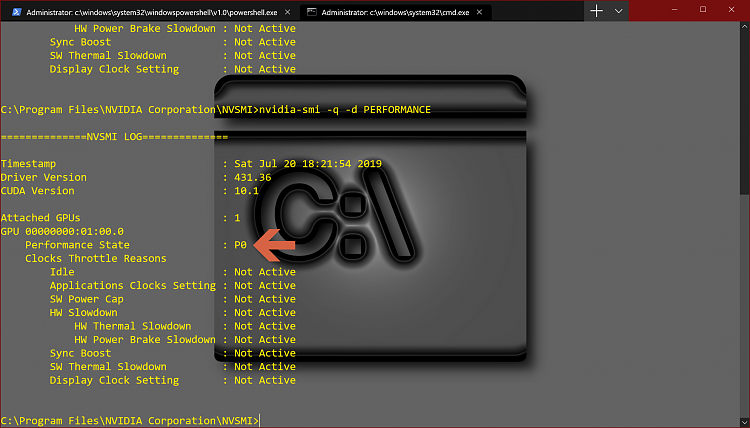Click the 'HW Thermal Slowdown' label

(133, 326)
